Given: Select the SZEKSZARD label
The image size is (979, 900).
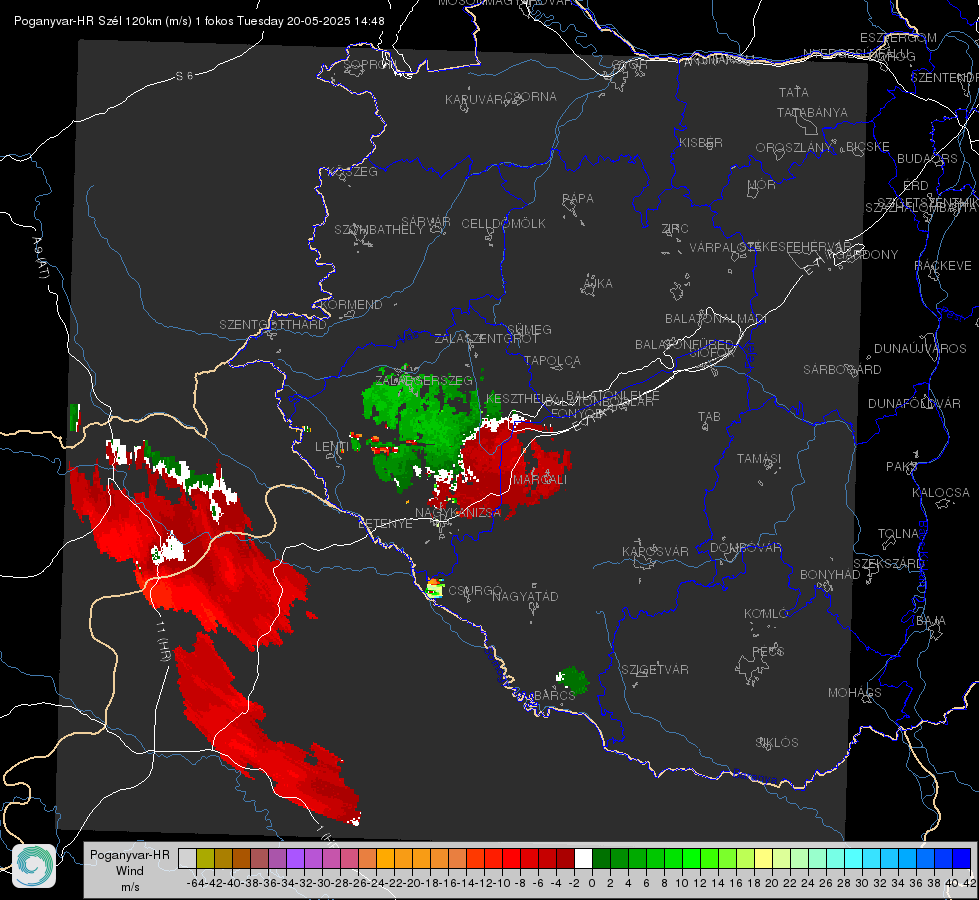Looking at the screenshot, I should tap(888, 564).
